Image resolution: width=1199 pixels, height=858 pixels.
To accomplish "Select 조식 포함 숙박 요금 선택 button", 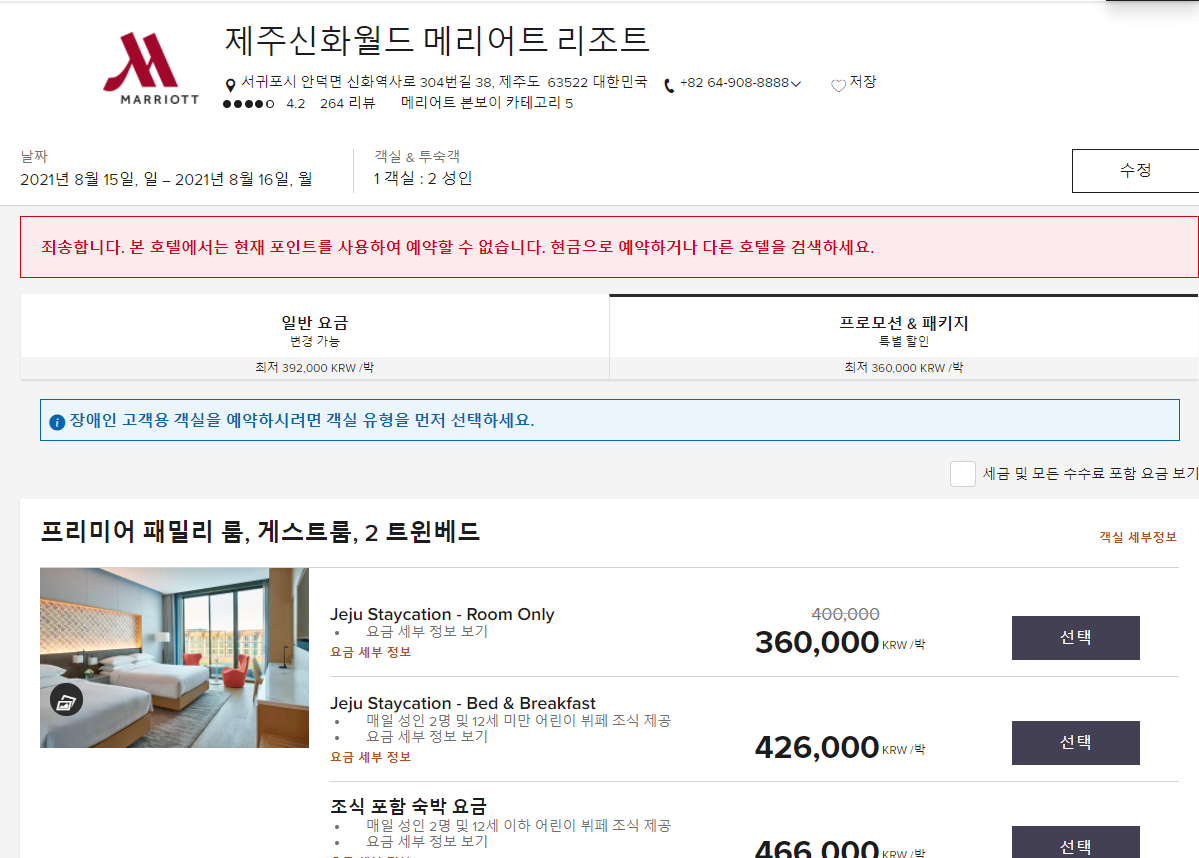I will (x=1075, y=843).
